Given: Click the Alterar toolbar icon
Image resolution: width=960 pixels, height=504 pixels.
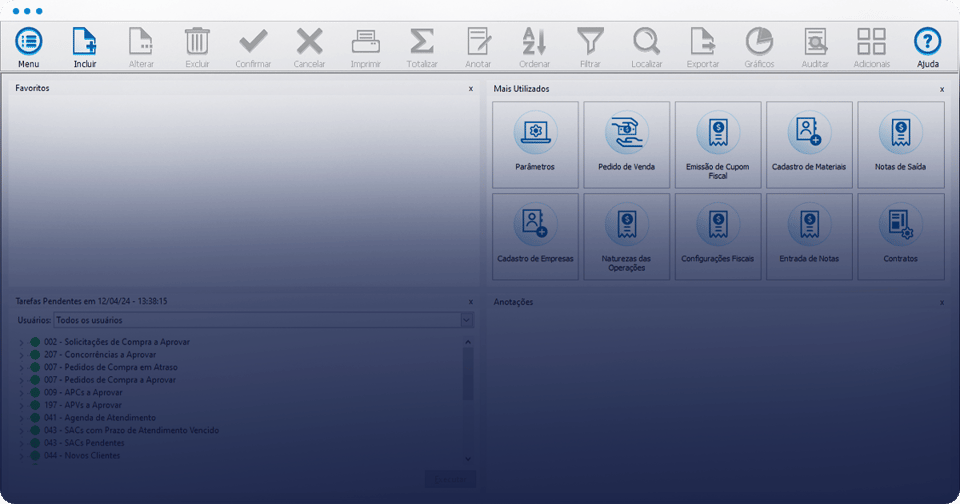Looking at the screenshot, I should pos(141,42).
